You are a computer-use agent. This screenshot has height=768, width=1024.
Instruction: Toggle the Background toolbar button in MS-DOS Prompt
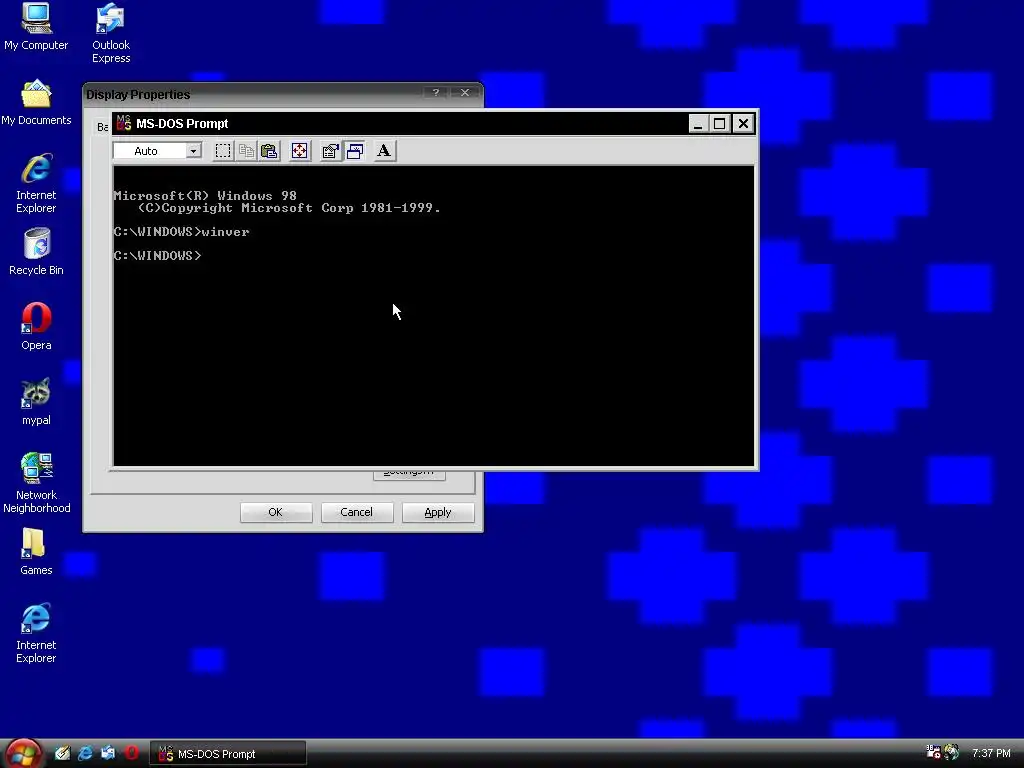coord(355,151)
